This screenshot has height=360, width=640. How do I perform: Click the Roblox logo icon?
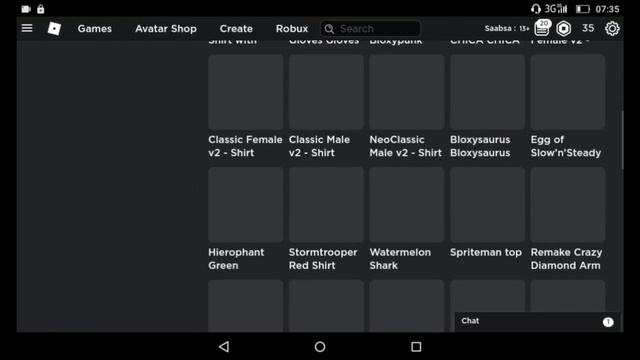pyautogui.click(x=54, y=29)
